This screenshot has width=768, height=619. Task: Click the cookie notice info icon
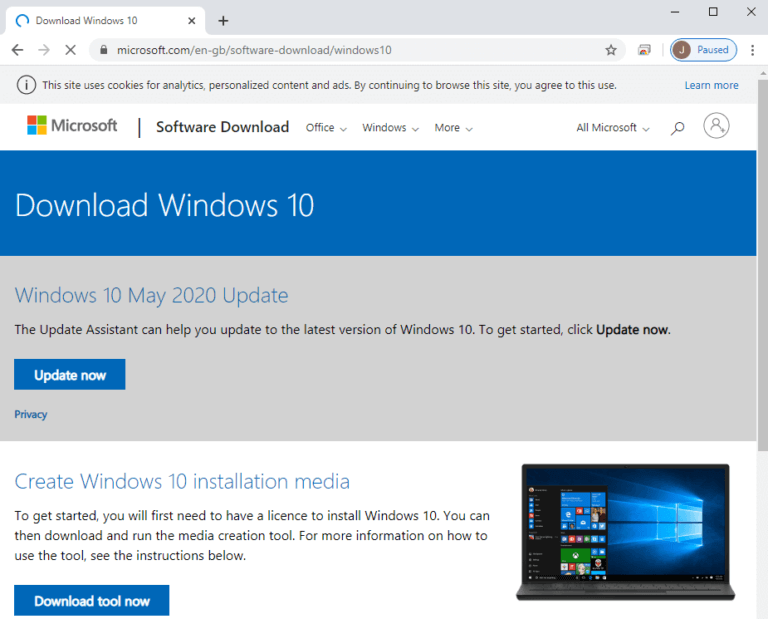26,85
